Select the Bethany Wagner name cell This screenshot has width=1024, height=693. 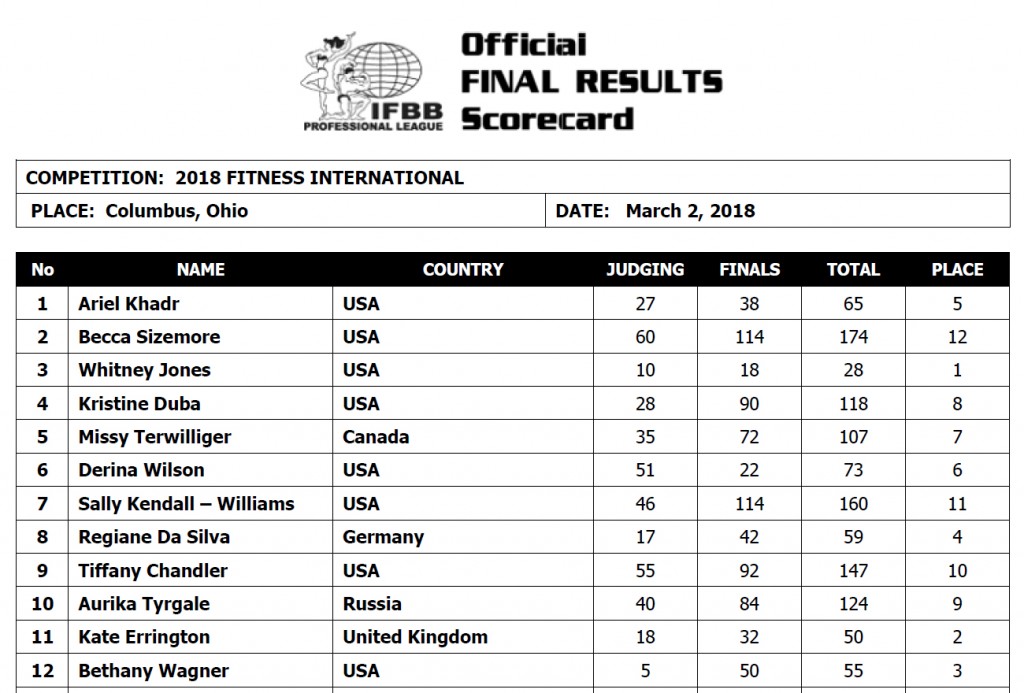tap(153, 671)
